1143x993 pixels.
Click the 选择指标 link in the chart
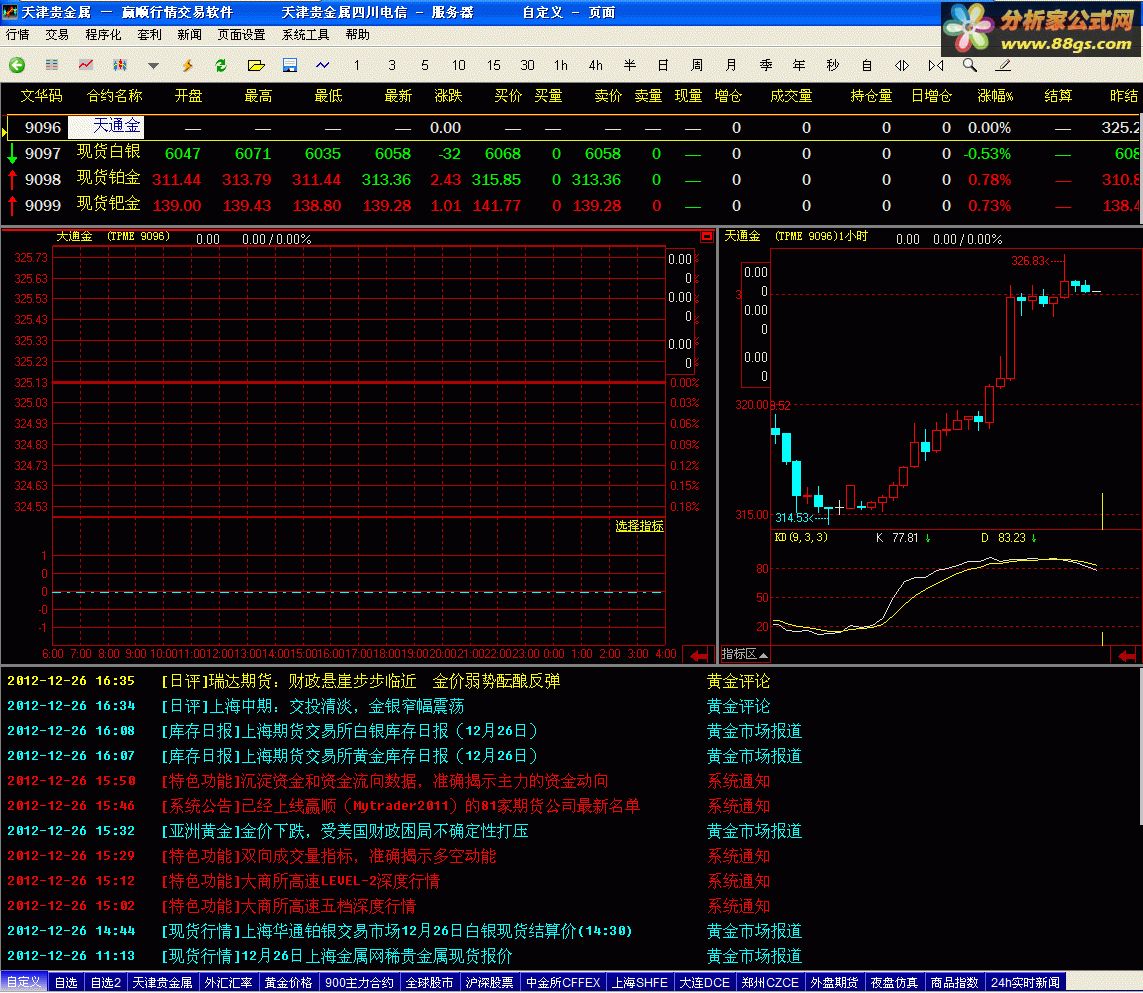[x=639, y=526]
